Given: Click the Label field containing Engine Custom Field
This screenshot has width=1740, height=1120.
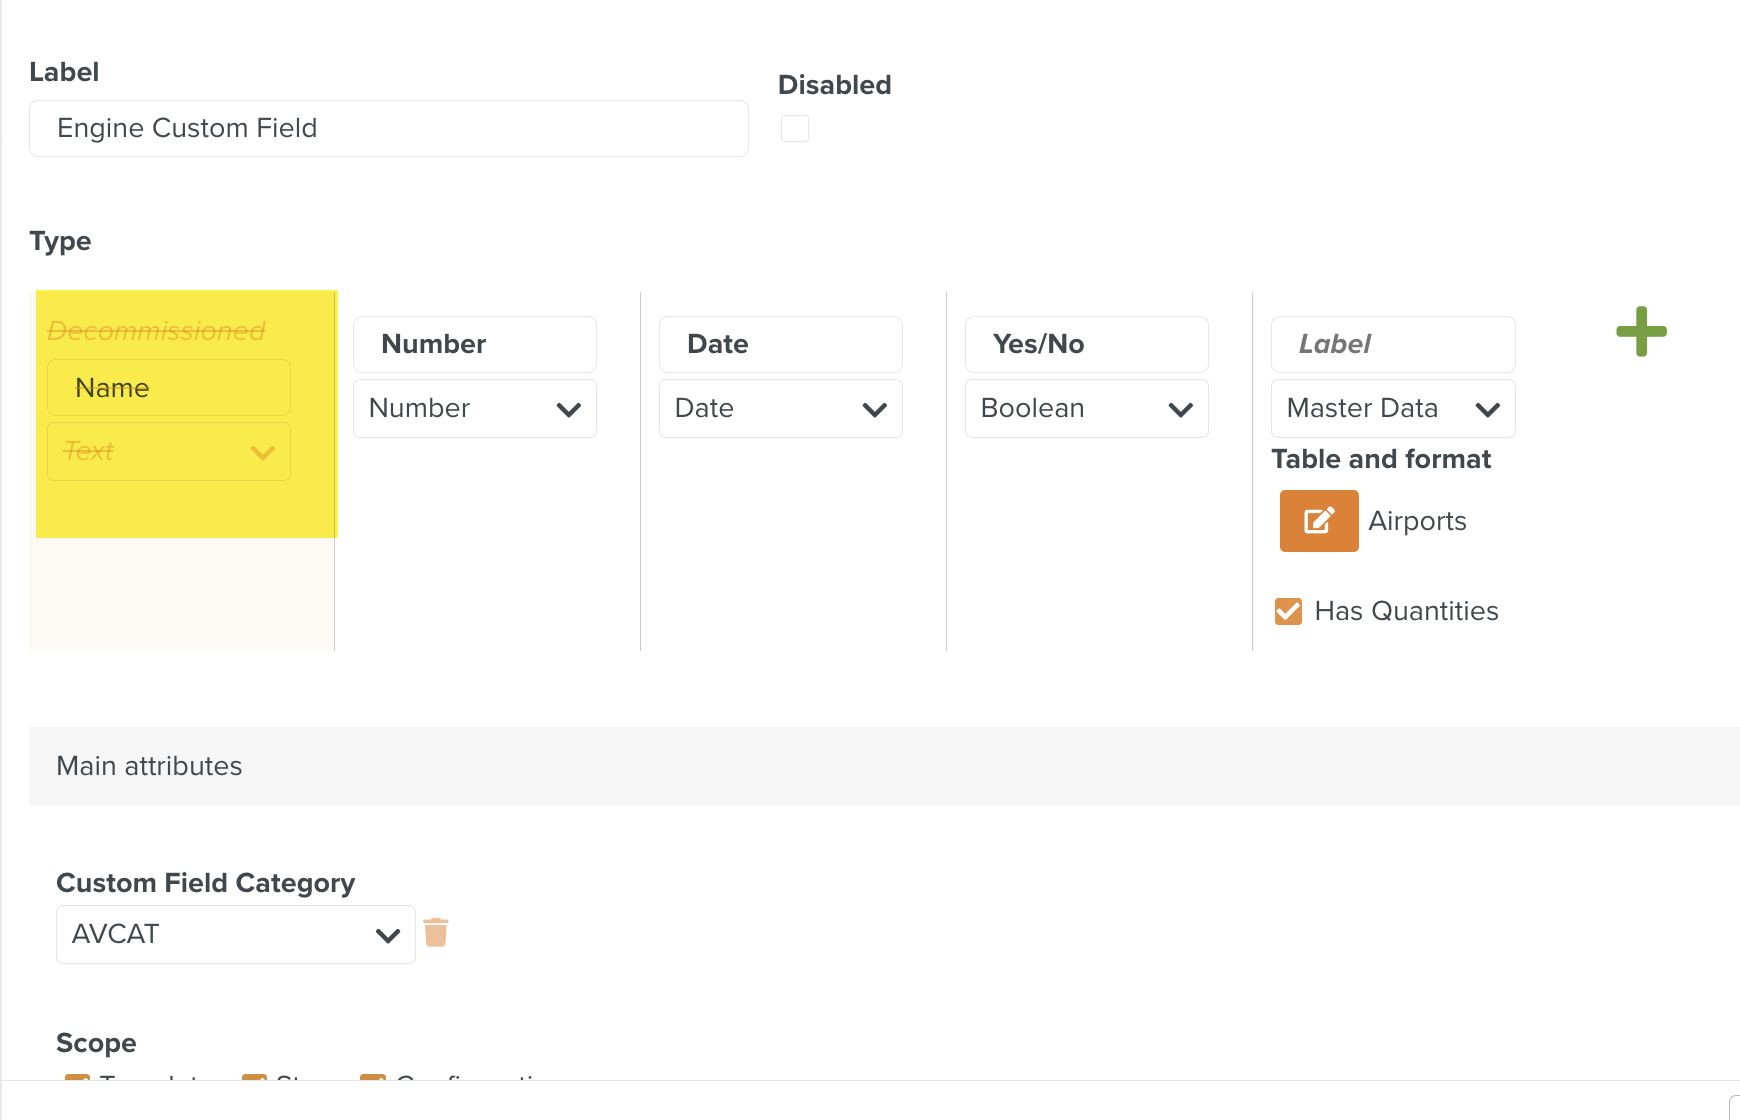Looking at the screenshot, I should 388,129.
